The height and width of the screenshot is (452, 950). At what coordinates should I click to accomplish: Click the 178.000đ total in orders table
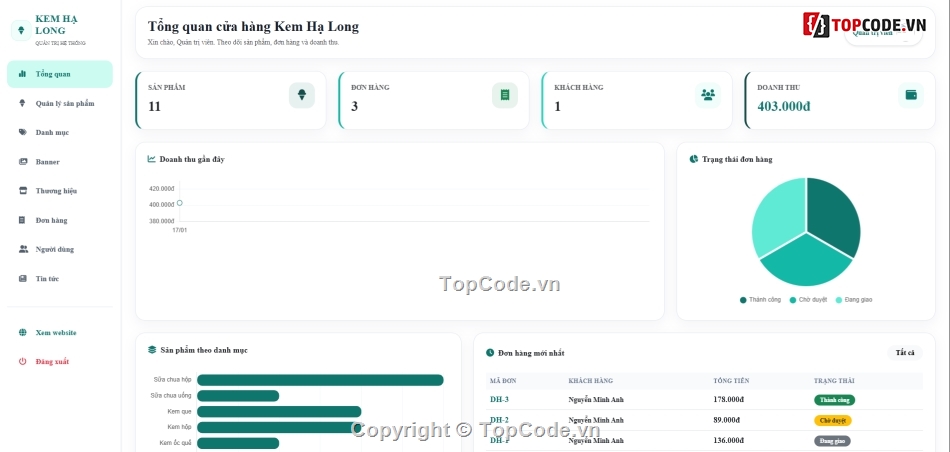coord(729,400)
